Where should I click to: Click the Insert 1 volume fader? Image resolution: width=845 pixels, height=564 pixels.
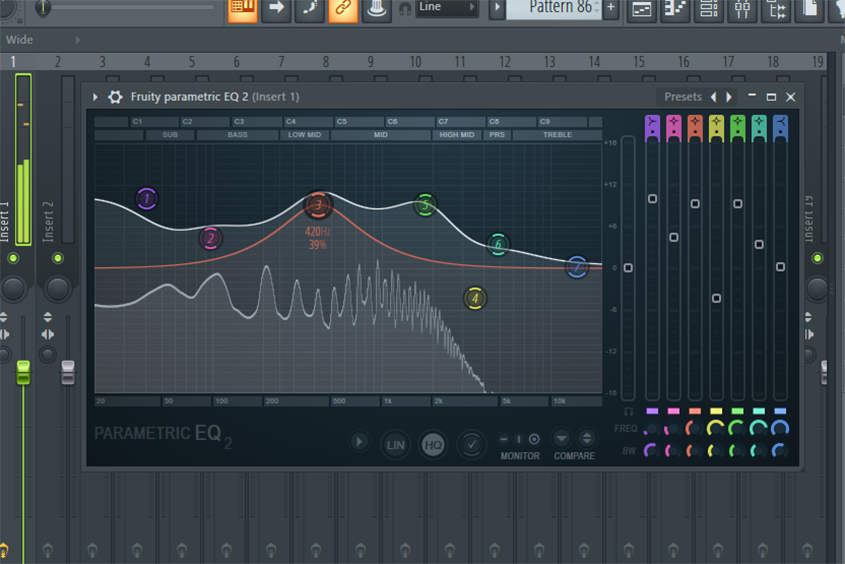(23, 373)
